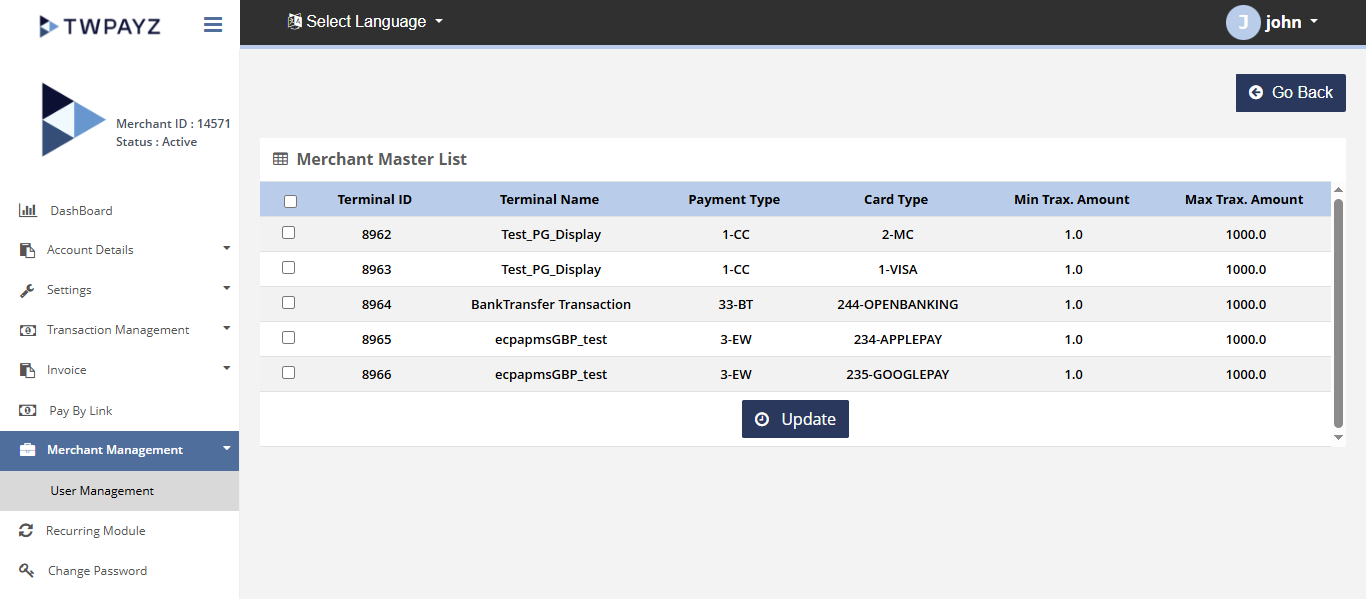Click john's user avatar icon
Viewport: 1366px width, 599px height.
click(x=1242, y=22)
